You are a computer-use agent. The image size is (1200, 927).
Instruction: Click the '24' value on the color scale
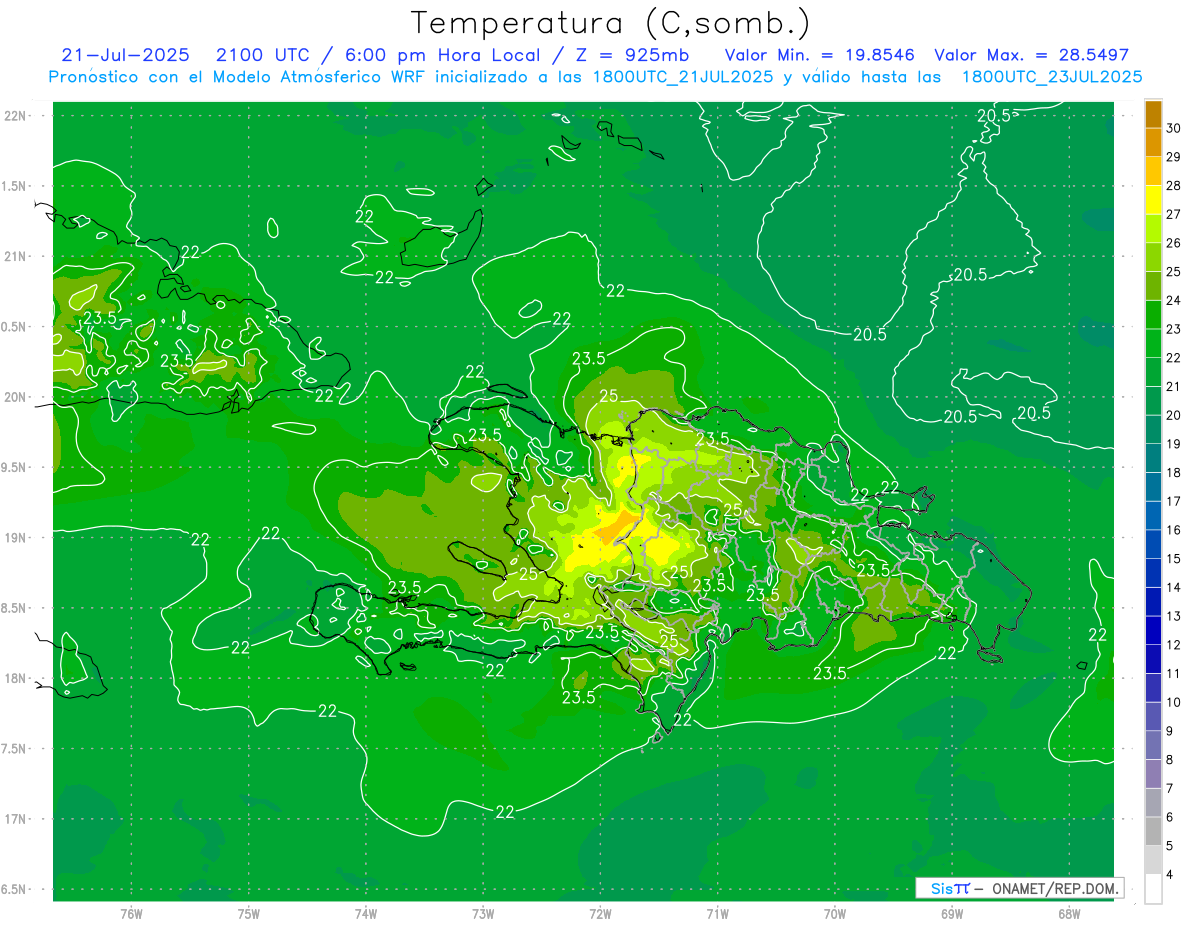(1174, 300)
